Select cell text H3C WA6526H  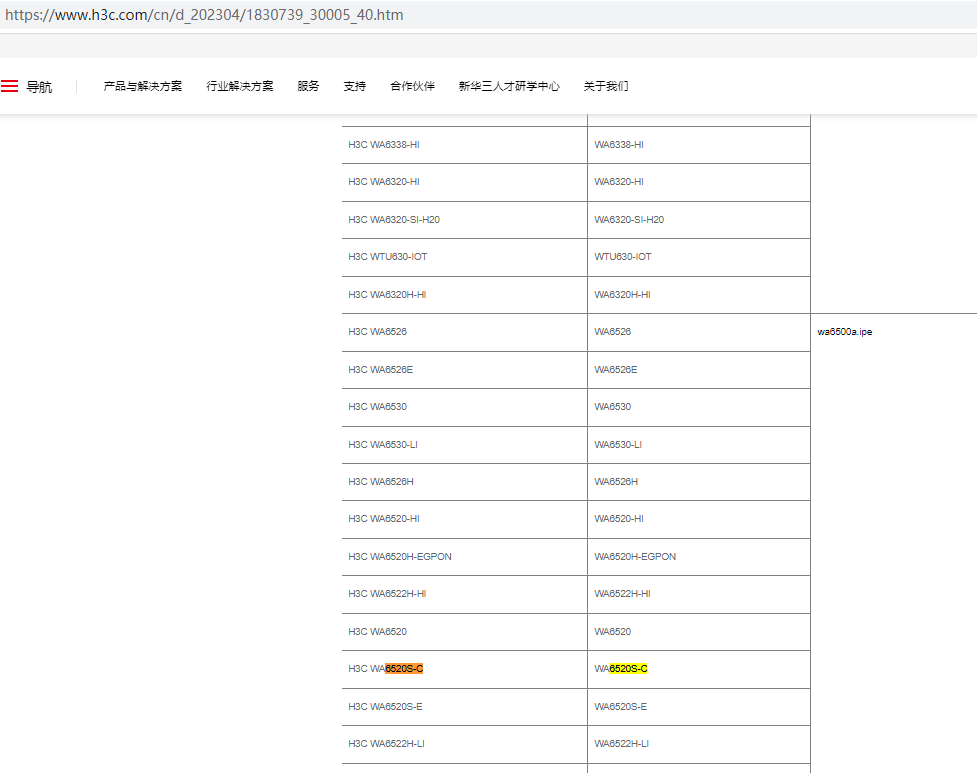381,481
